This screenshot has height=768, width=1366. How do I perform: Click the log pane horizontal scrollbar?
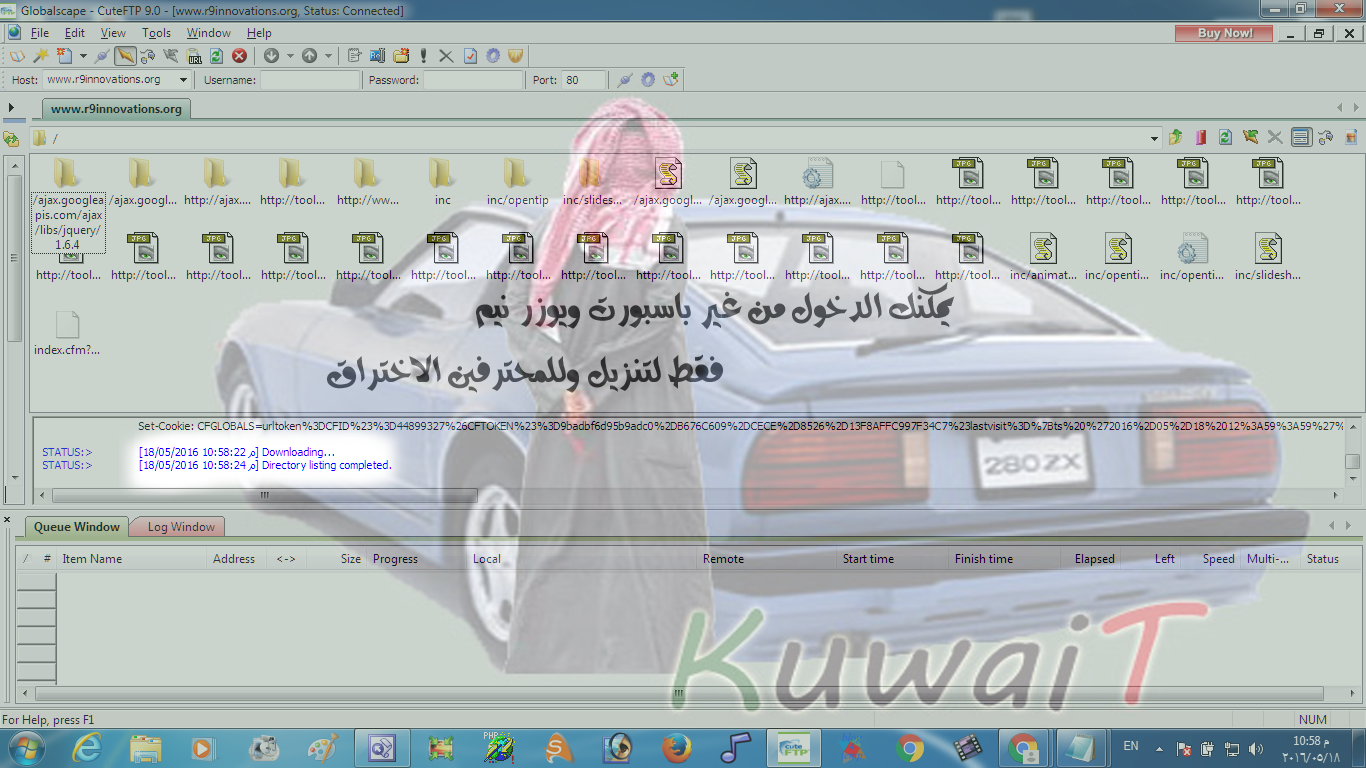264,495
